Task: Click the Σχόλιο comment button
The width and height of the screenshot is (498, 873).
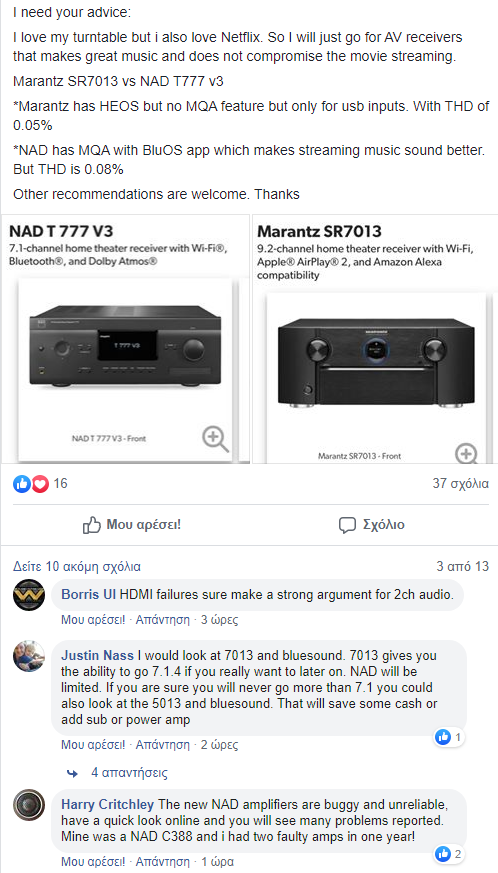Action: click(372, 524)
